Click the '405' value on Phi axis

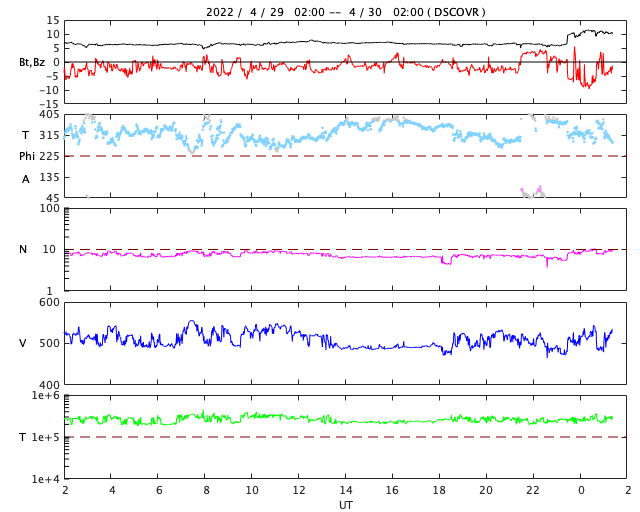pyautogui.click(x=49, y=115)
